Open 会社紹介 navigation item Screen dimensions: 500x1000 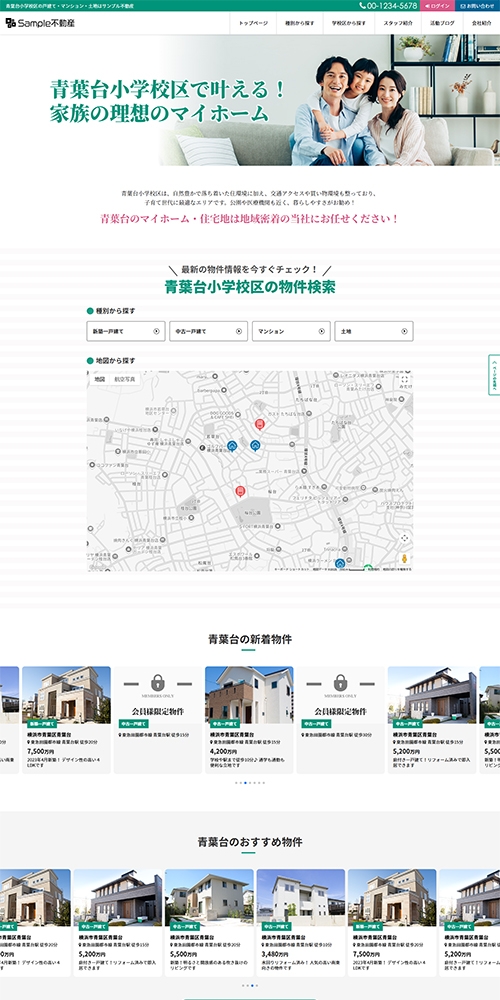[482, 23]
